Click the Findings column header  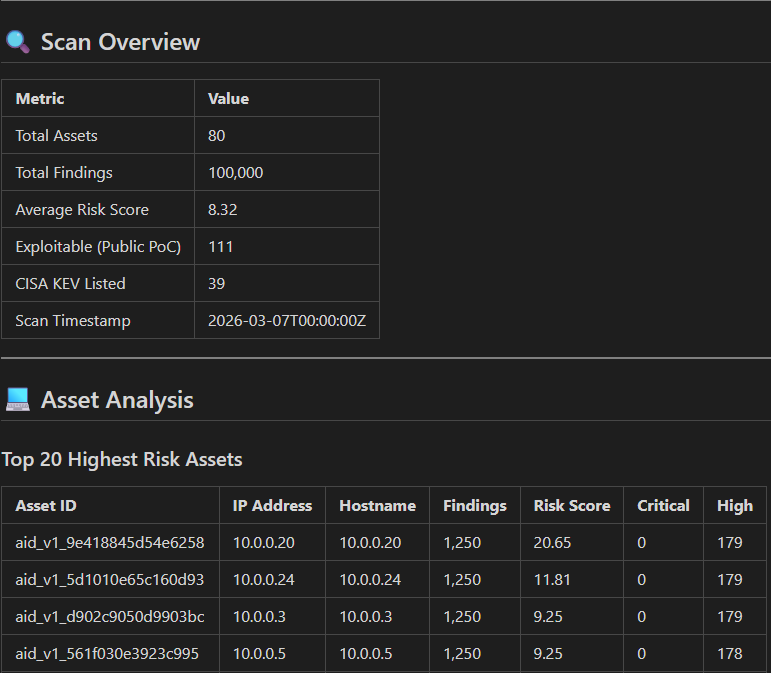coord(474,505)
